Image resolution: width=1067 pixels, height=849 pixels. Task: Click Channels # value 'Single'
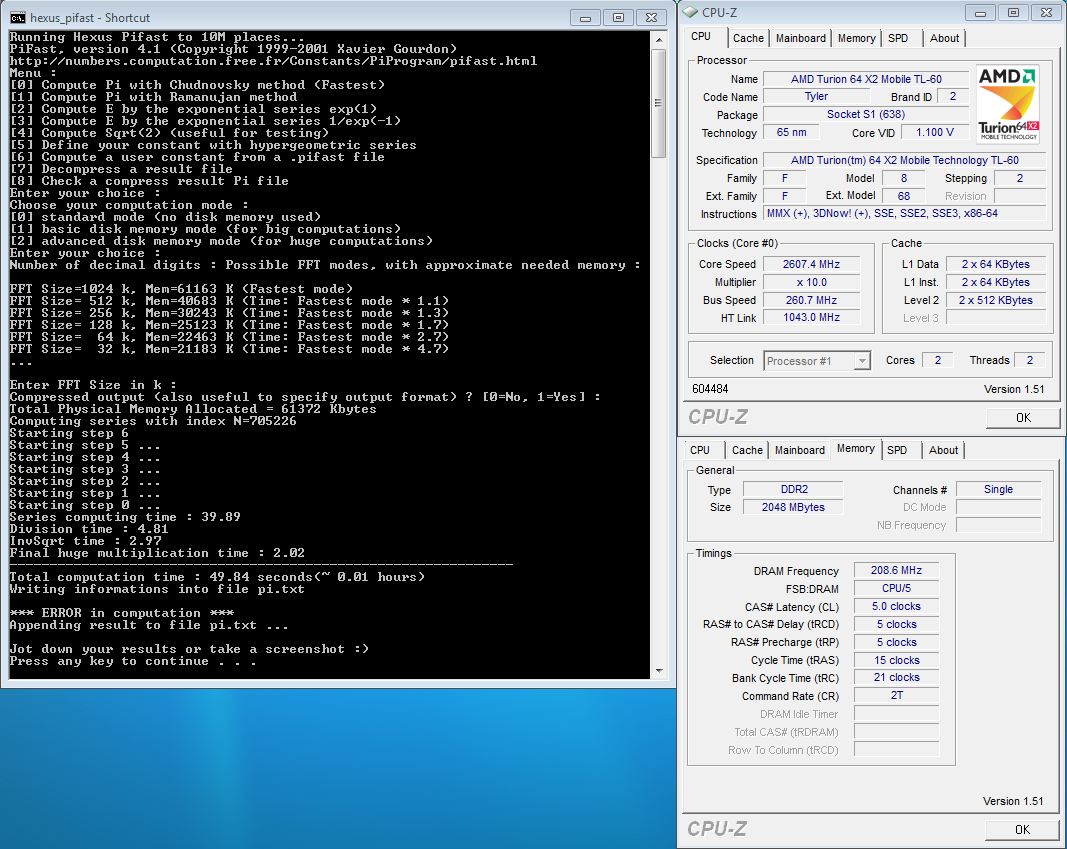tap(998, 489)
